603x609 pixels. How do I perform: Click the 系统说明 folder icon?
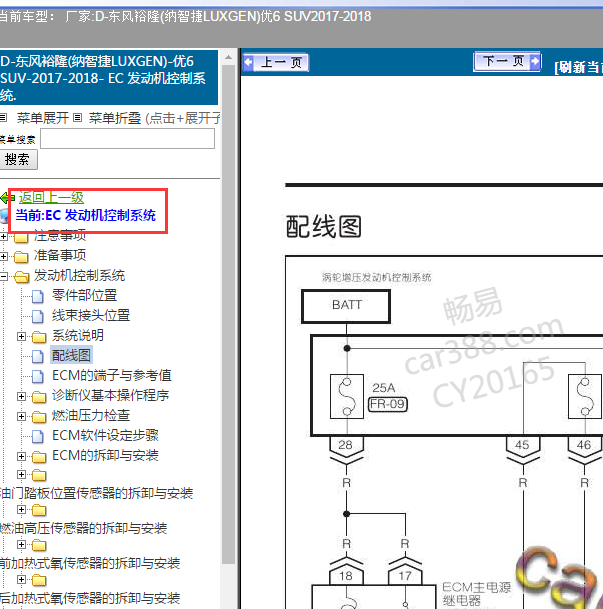(x=39, y=337)
